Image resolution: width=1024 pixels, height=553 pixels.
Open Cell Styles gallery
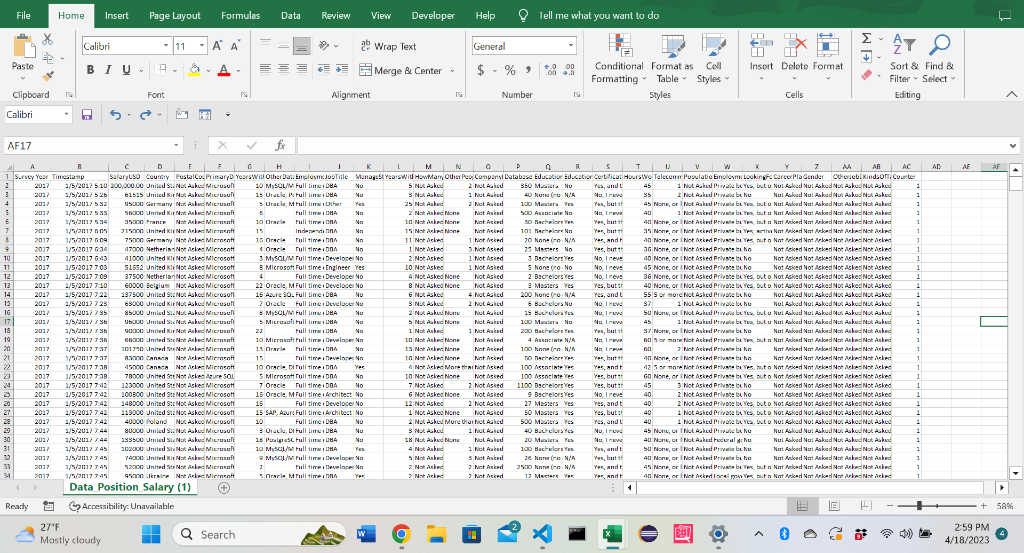pos(713,59)
